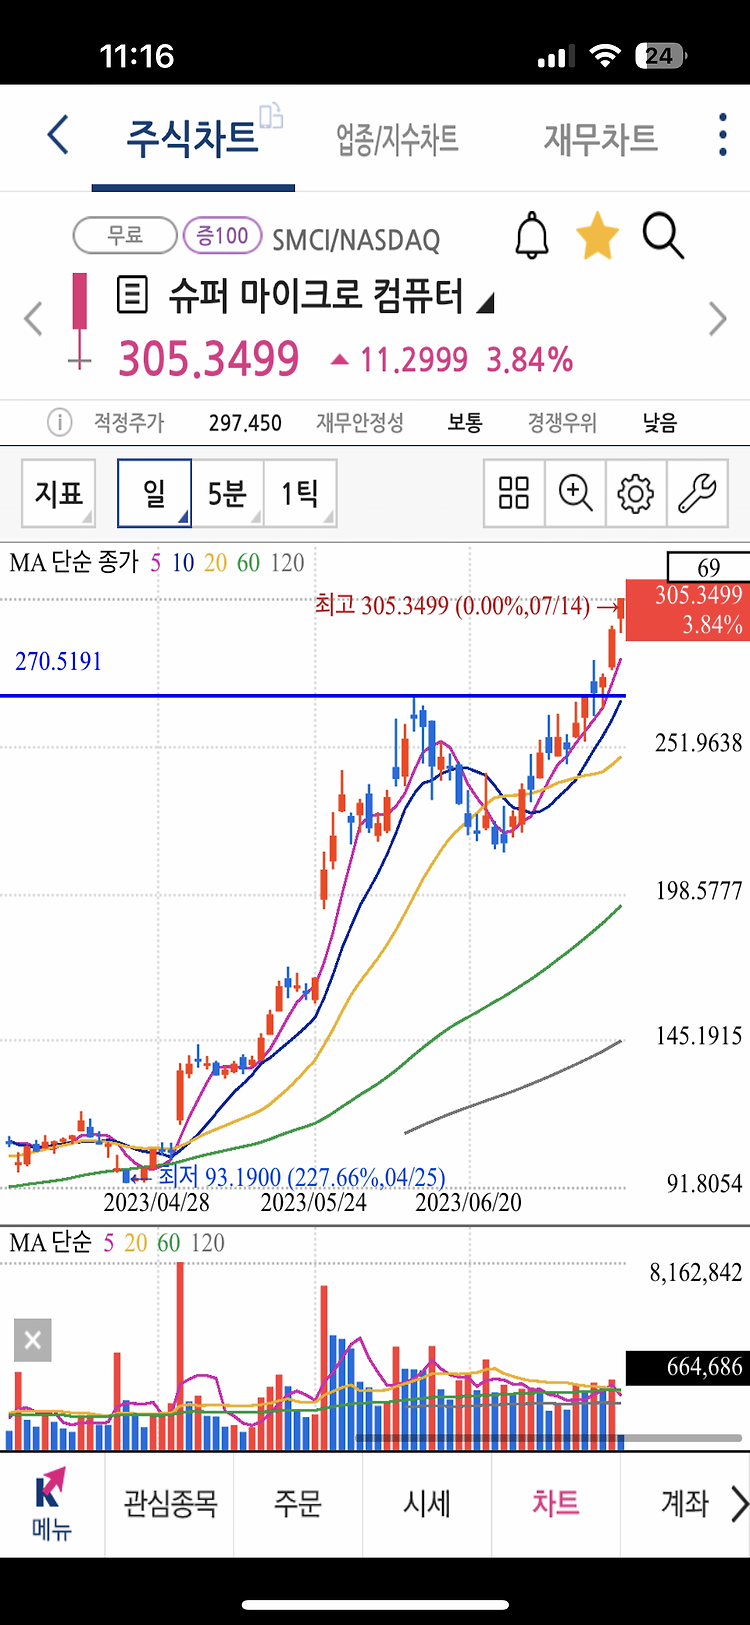Tap the 8,162,842 volume axis label

point(696,1273)
